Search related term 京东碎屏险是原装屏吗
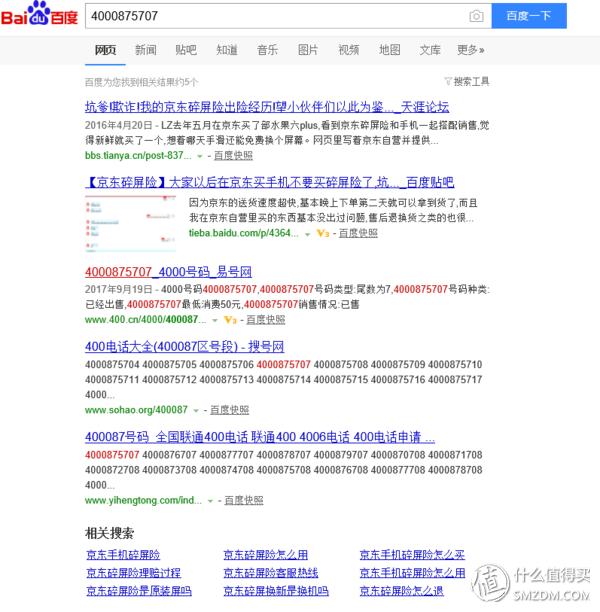This screenshot has width=600, height=612. [139, 591]
